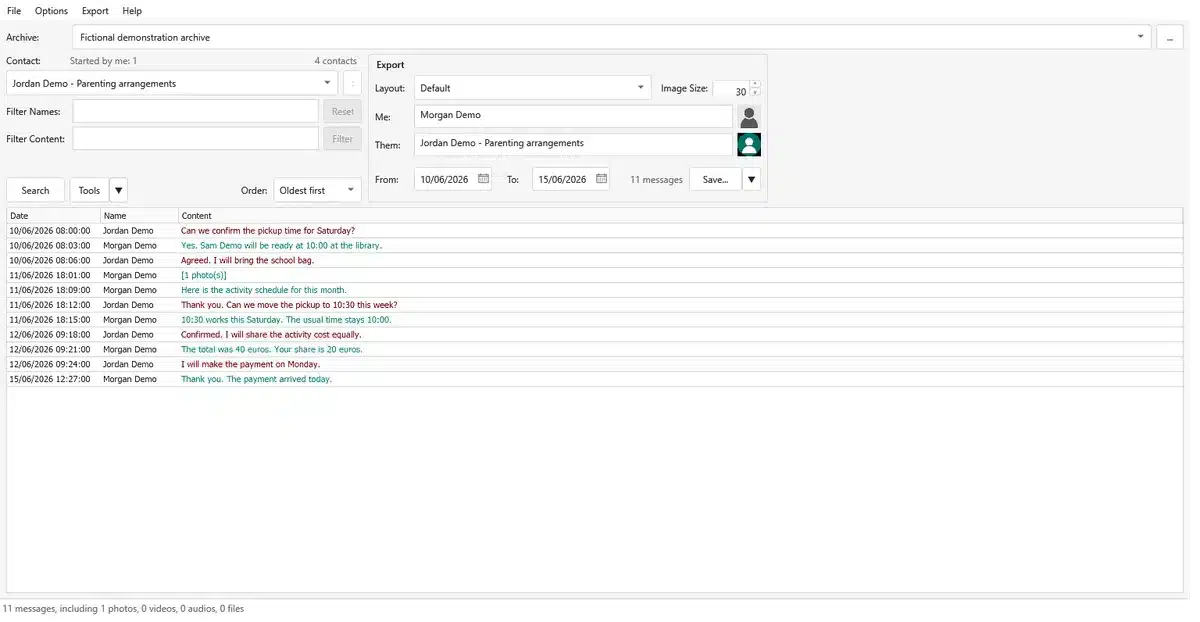Click the Filter Content input field

click(195, 139)
